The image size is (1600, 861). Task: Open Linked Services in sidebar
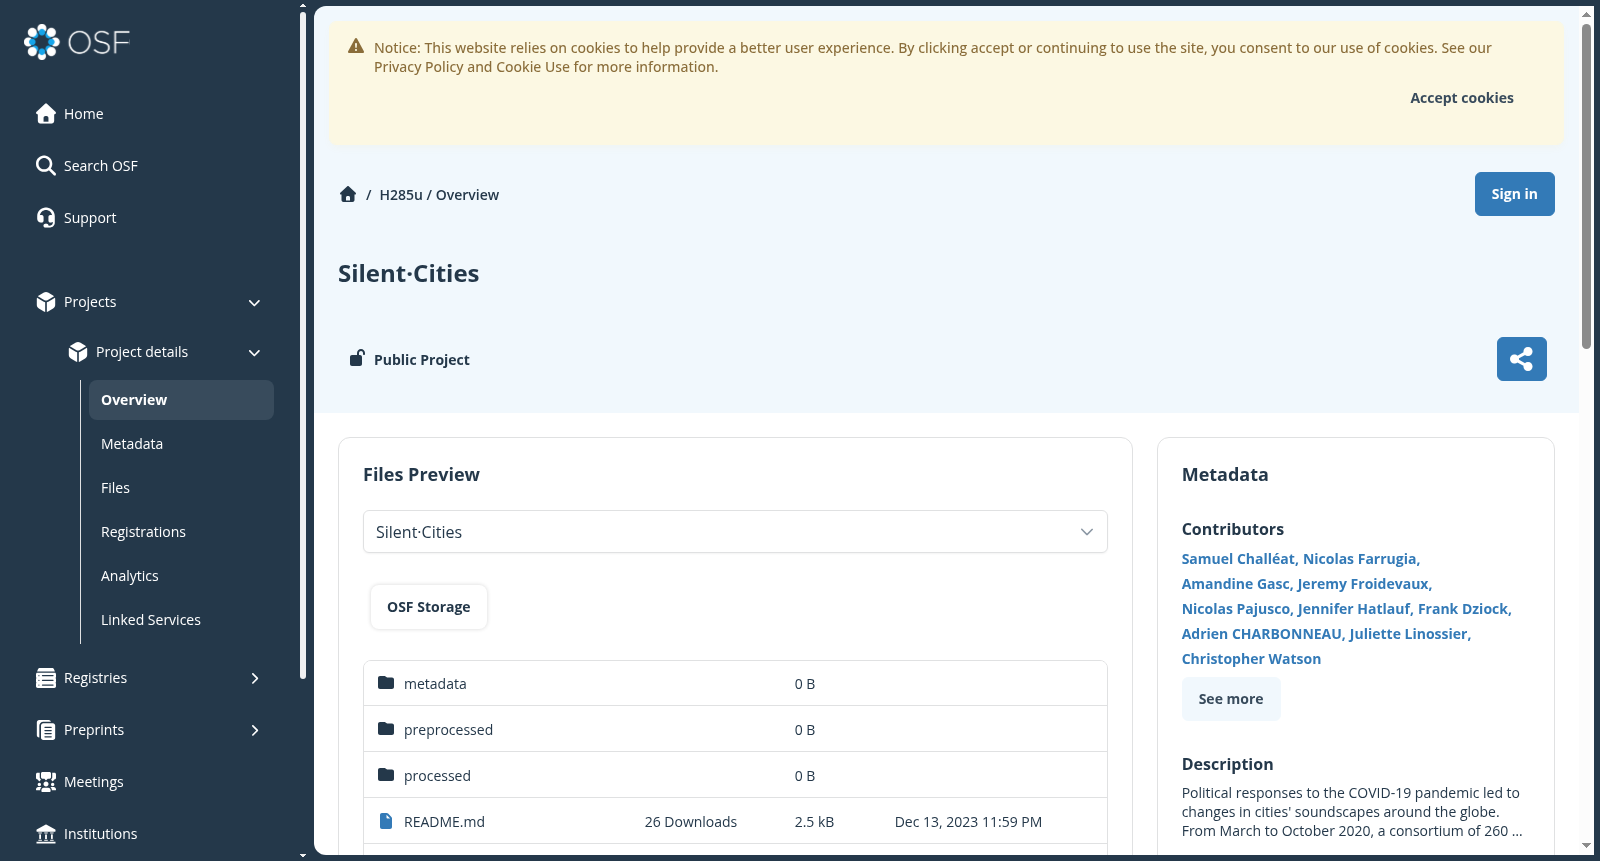tap(181, 620)
